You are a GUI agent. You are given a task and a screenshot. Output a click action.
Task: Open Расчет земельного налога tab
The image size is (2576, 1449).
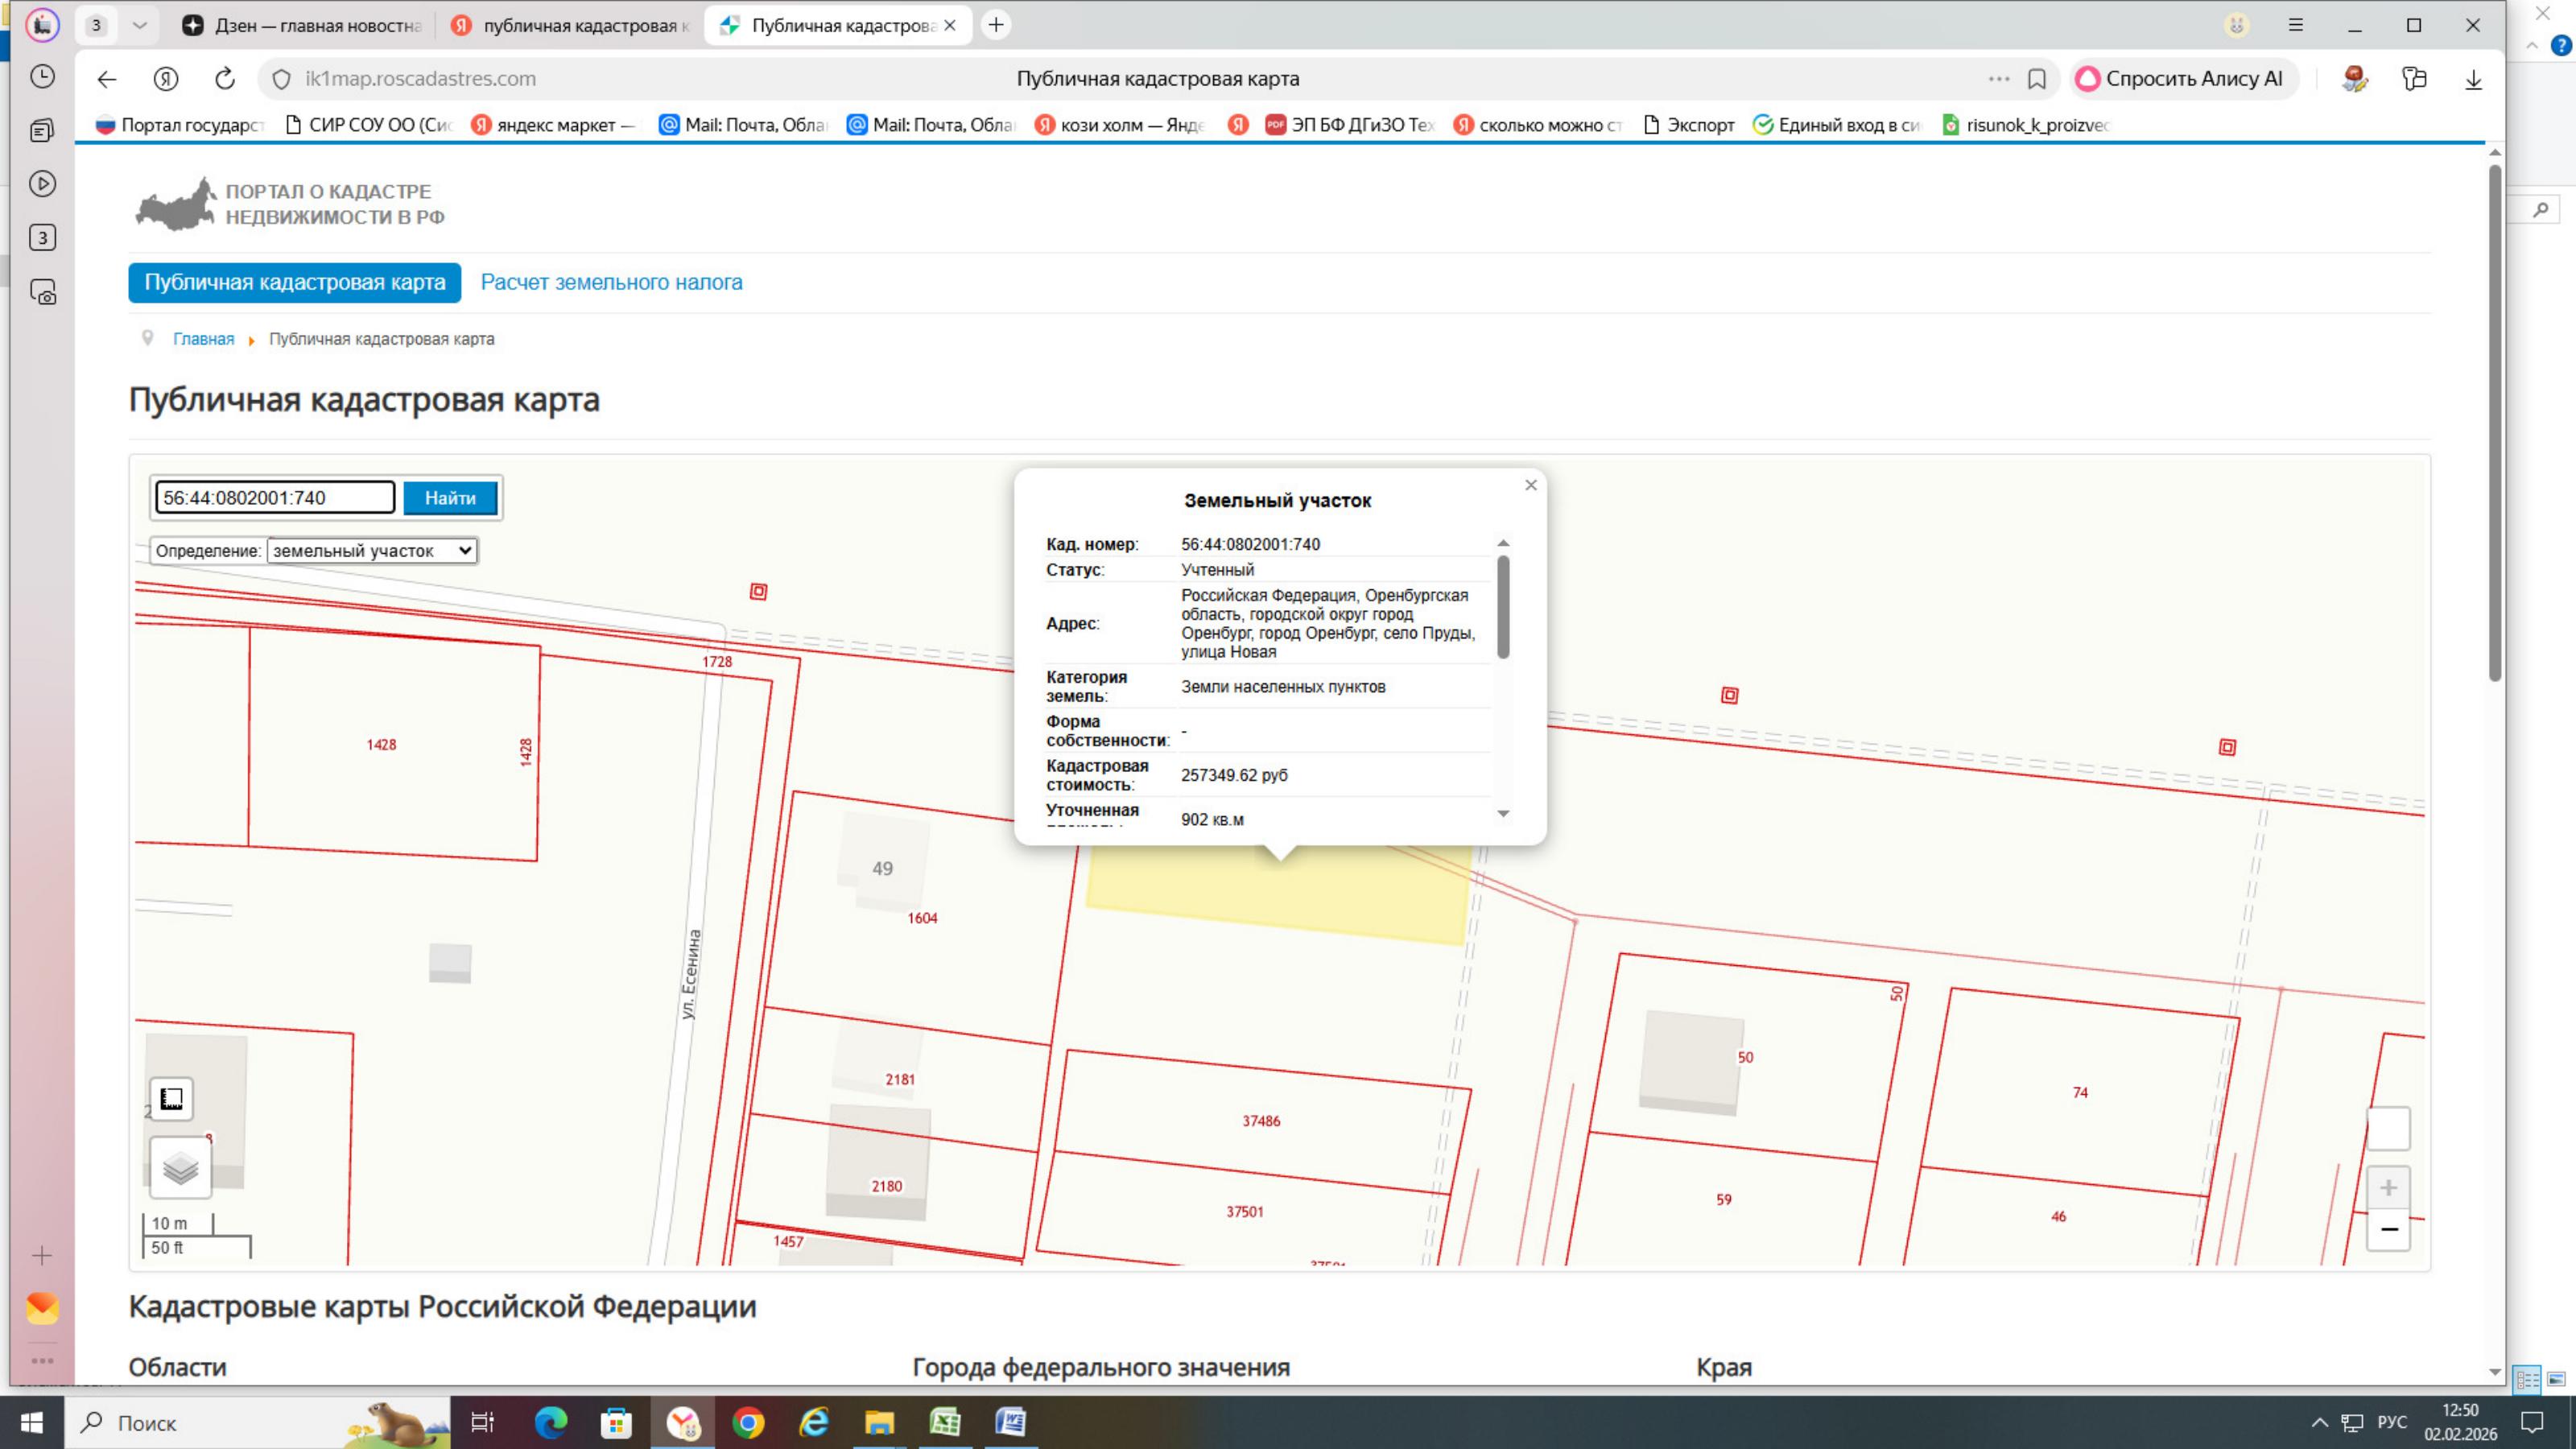tap(611, 282)
